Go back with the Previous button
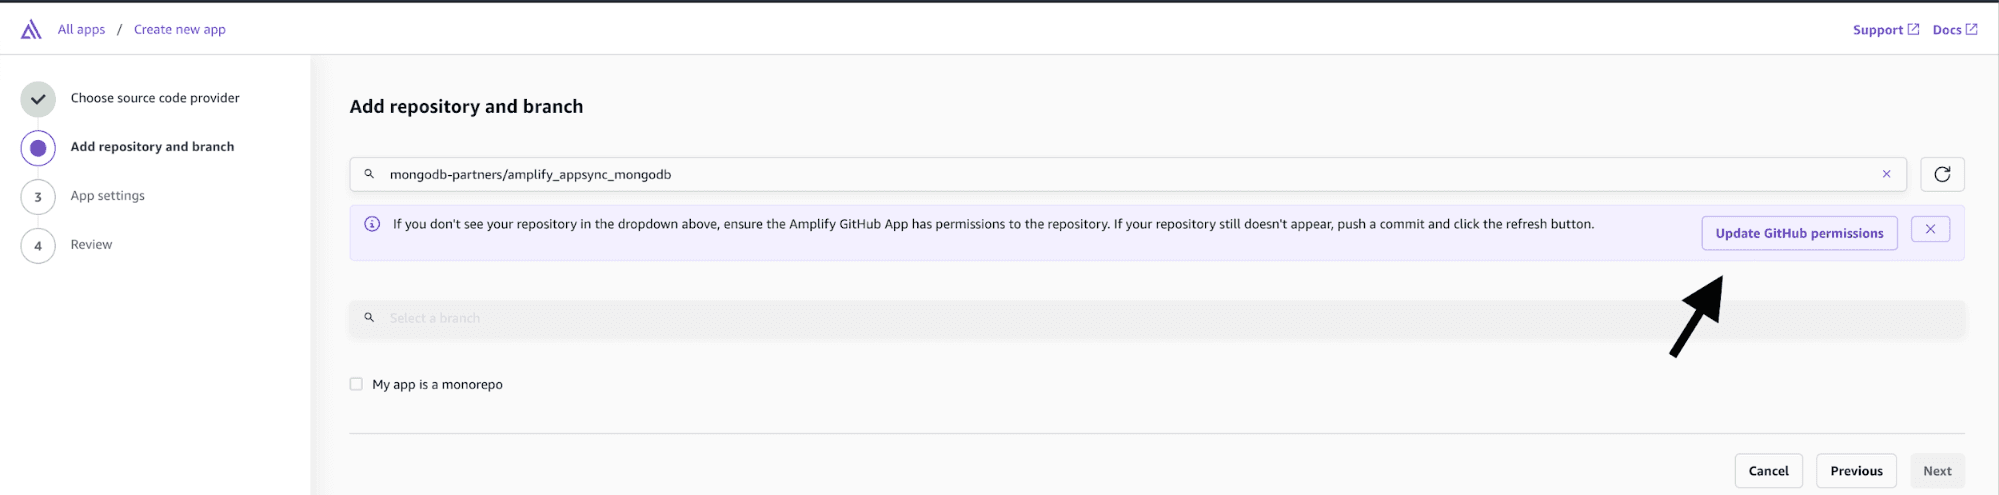 click(1856, 471)
